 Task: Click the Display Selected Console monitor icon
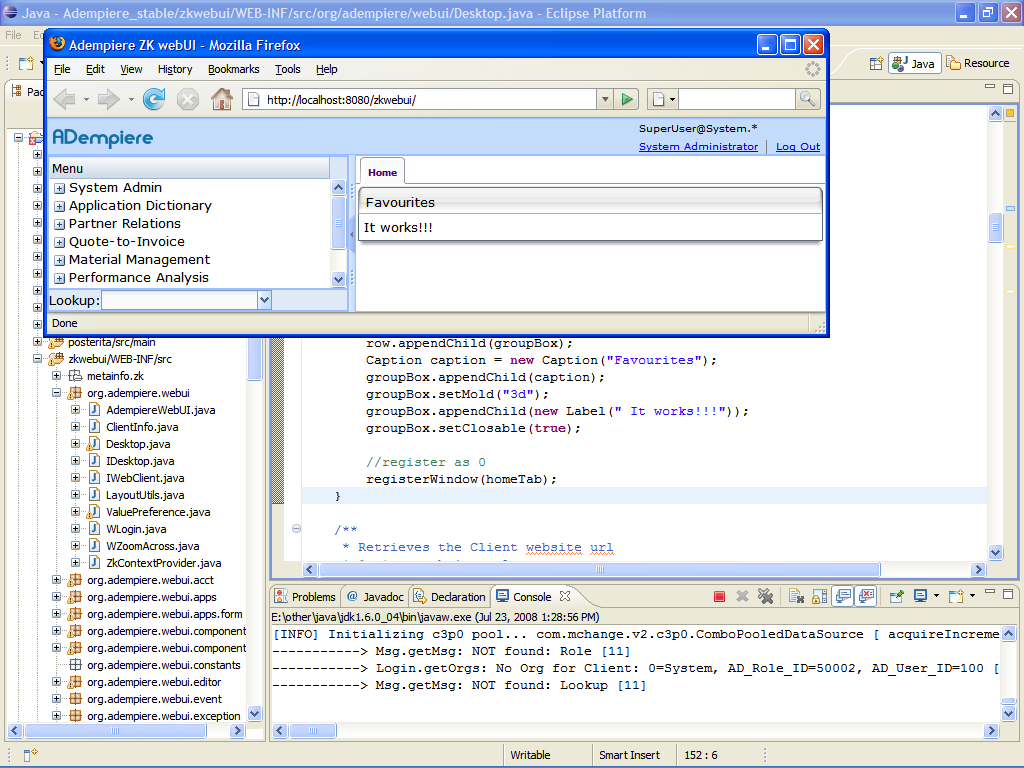(x=921, y=596)
